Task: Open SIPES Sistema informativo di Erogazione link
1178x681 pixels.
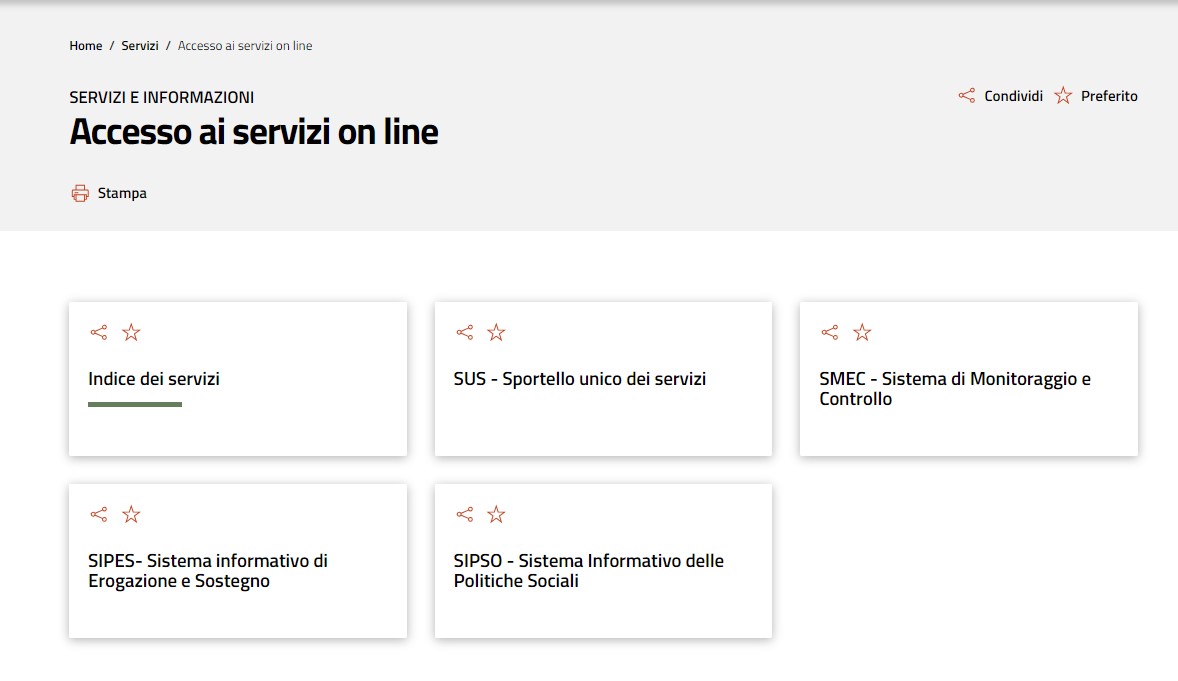Action: tap(207, 571)
